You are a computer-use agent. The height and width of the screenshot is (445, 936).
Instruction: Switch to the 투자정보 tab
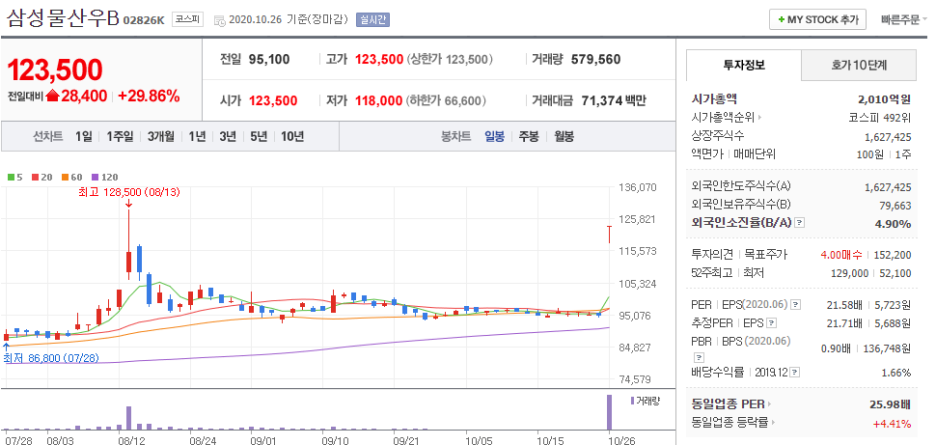tap(744, 65)
